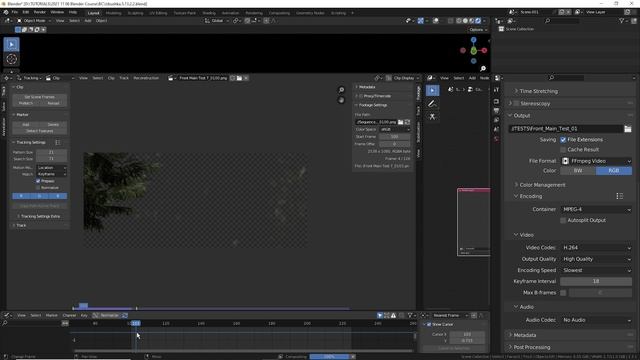Select the node editor Annotate tool
Screen dimensions: 640x360
point(432,104)
